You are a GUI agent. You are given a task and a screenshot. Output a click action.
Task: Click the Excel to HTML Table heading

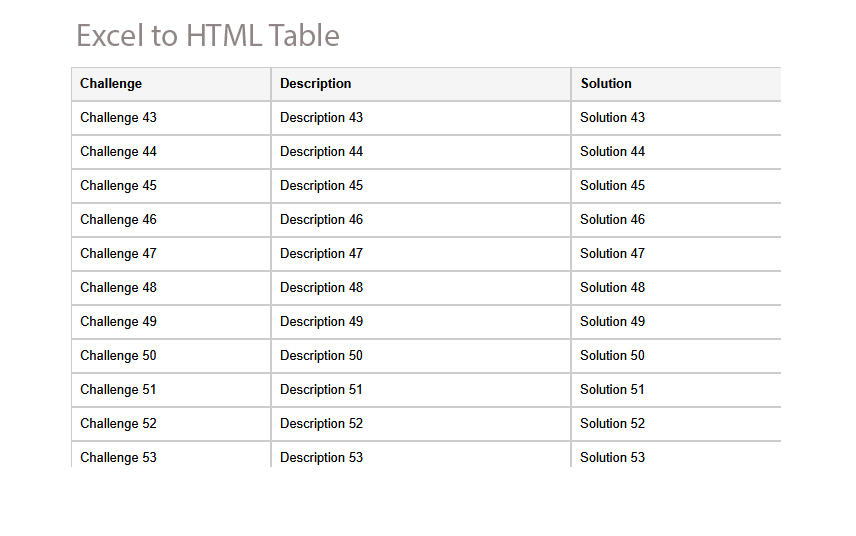point(208,35)
